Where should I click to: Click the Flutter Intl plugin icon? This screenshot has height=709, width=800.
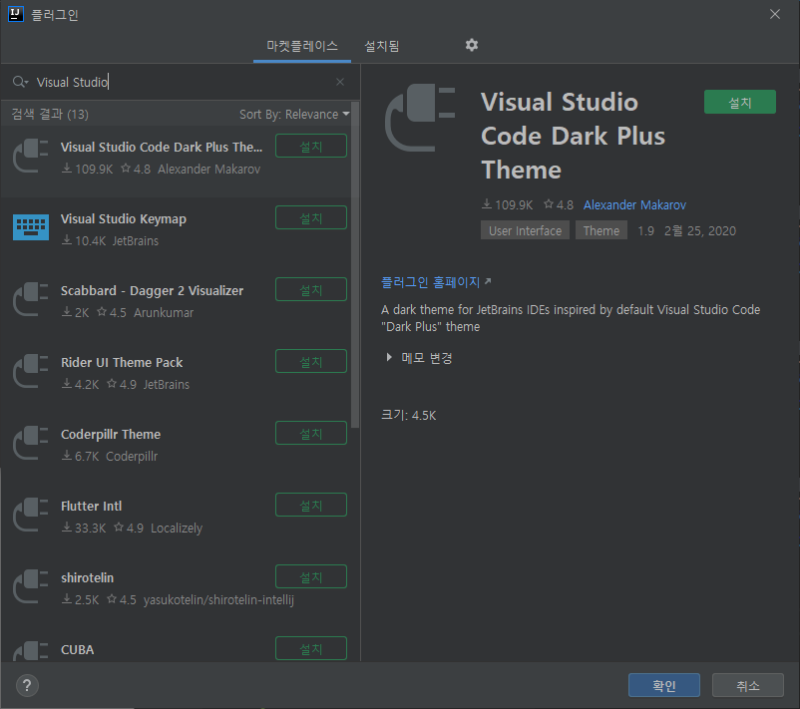pyautogui.click(x=31, y=515)
